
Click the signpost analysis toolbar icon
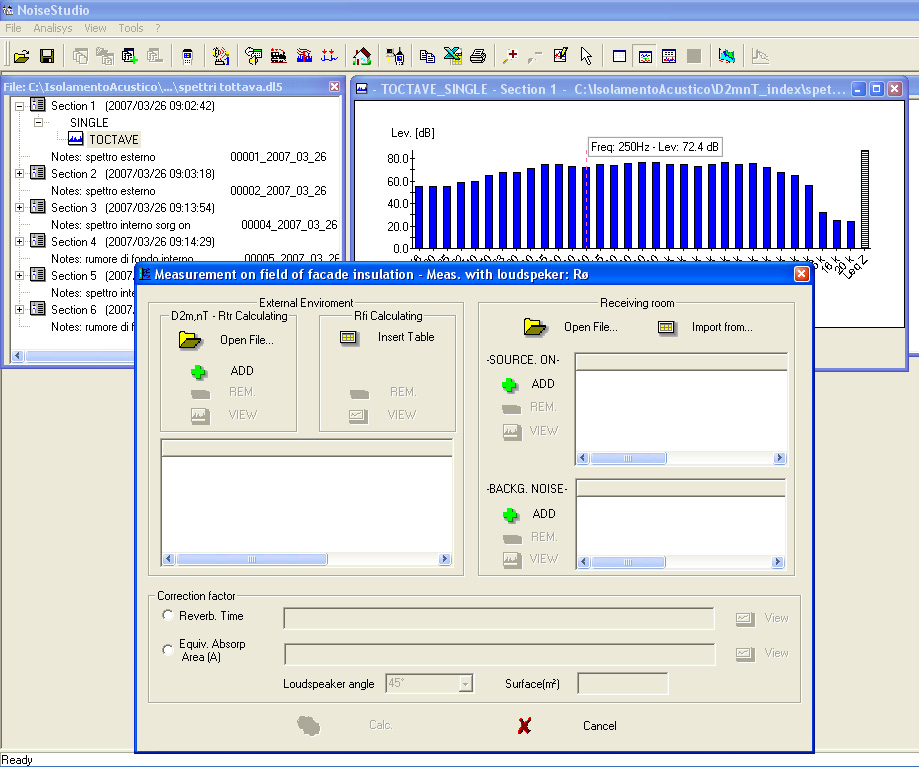[253, 56]
